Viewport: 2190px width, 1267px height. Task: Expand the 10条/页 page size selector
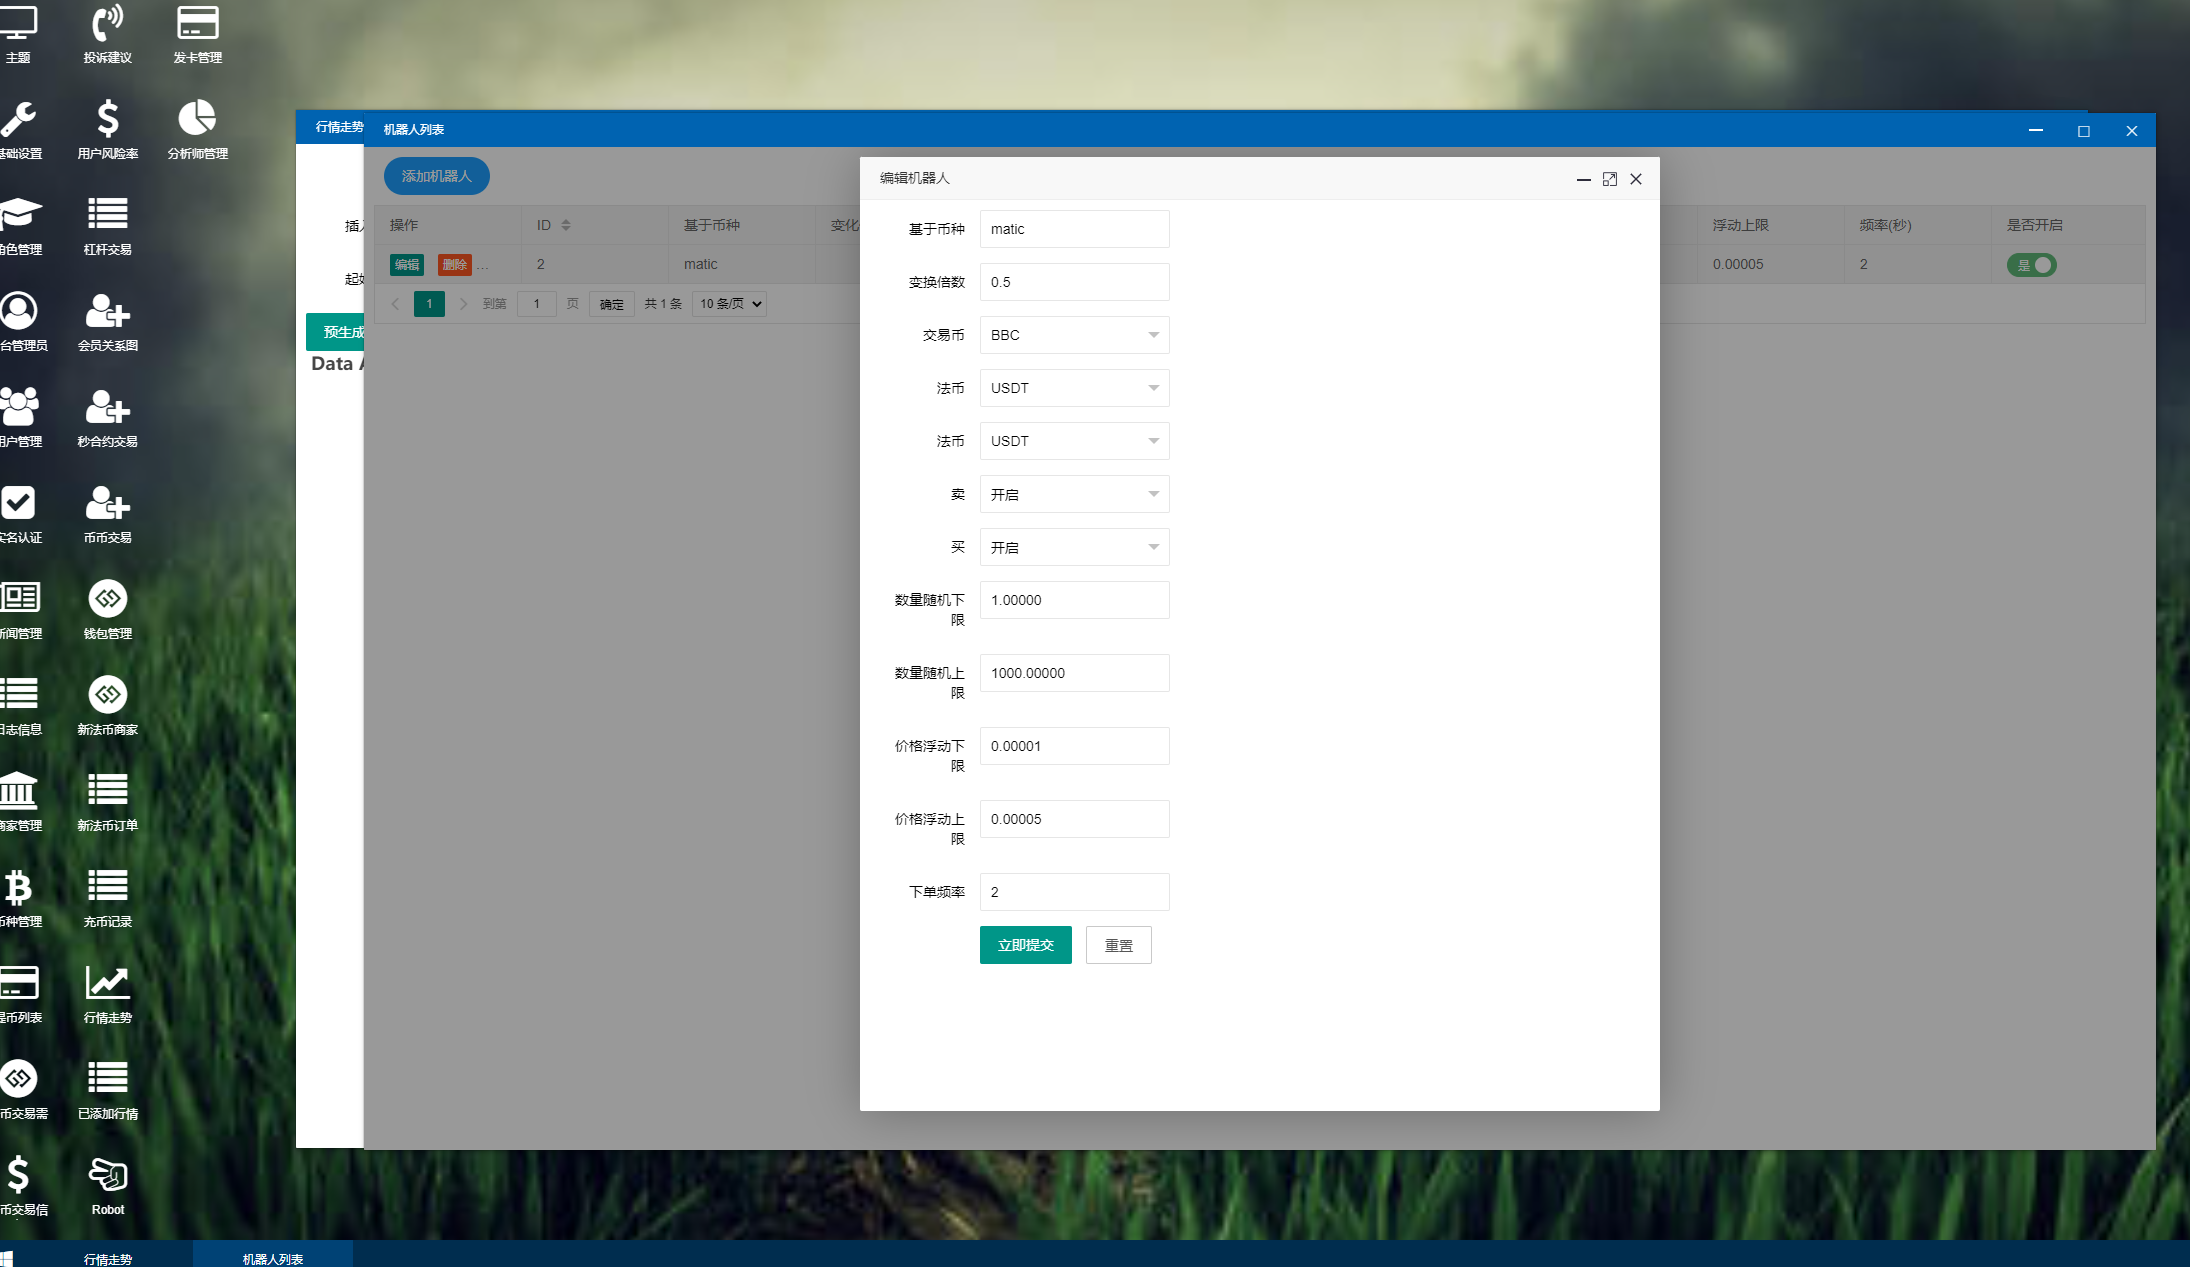pyautogui.click(x=728, y=304)
